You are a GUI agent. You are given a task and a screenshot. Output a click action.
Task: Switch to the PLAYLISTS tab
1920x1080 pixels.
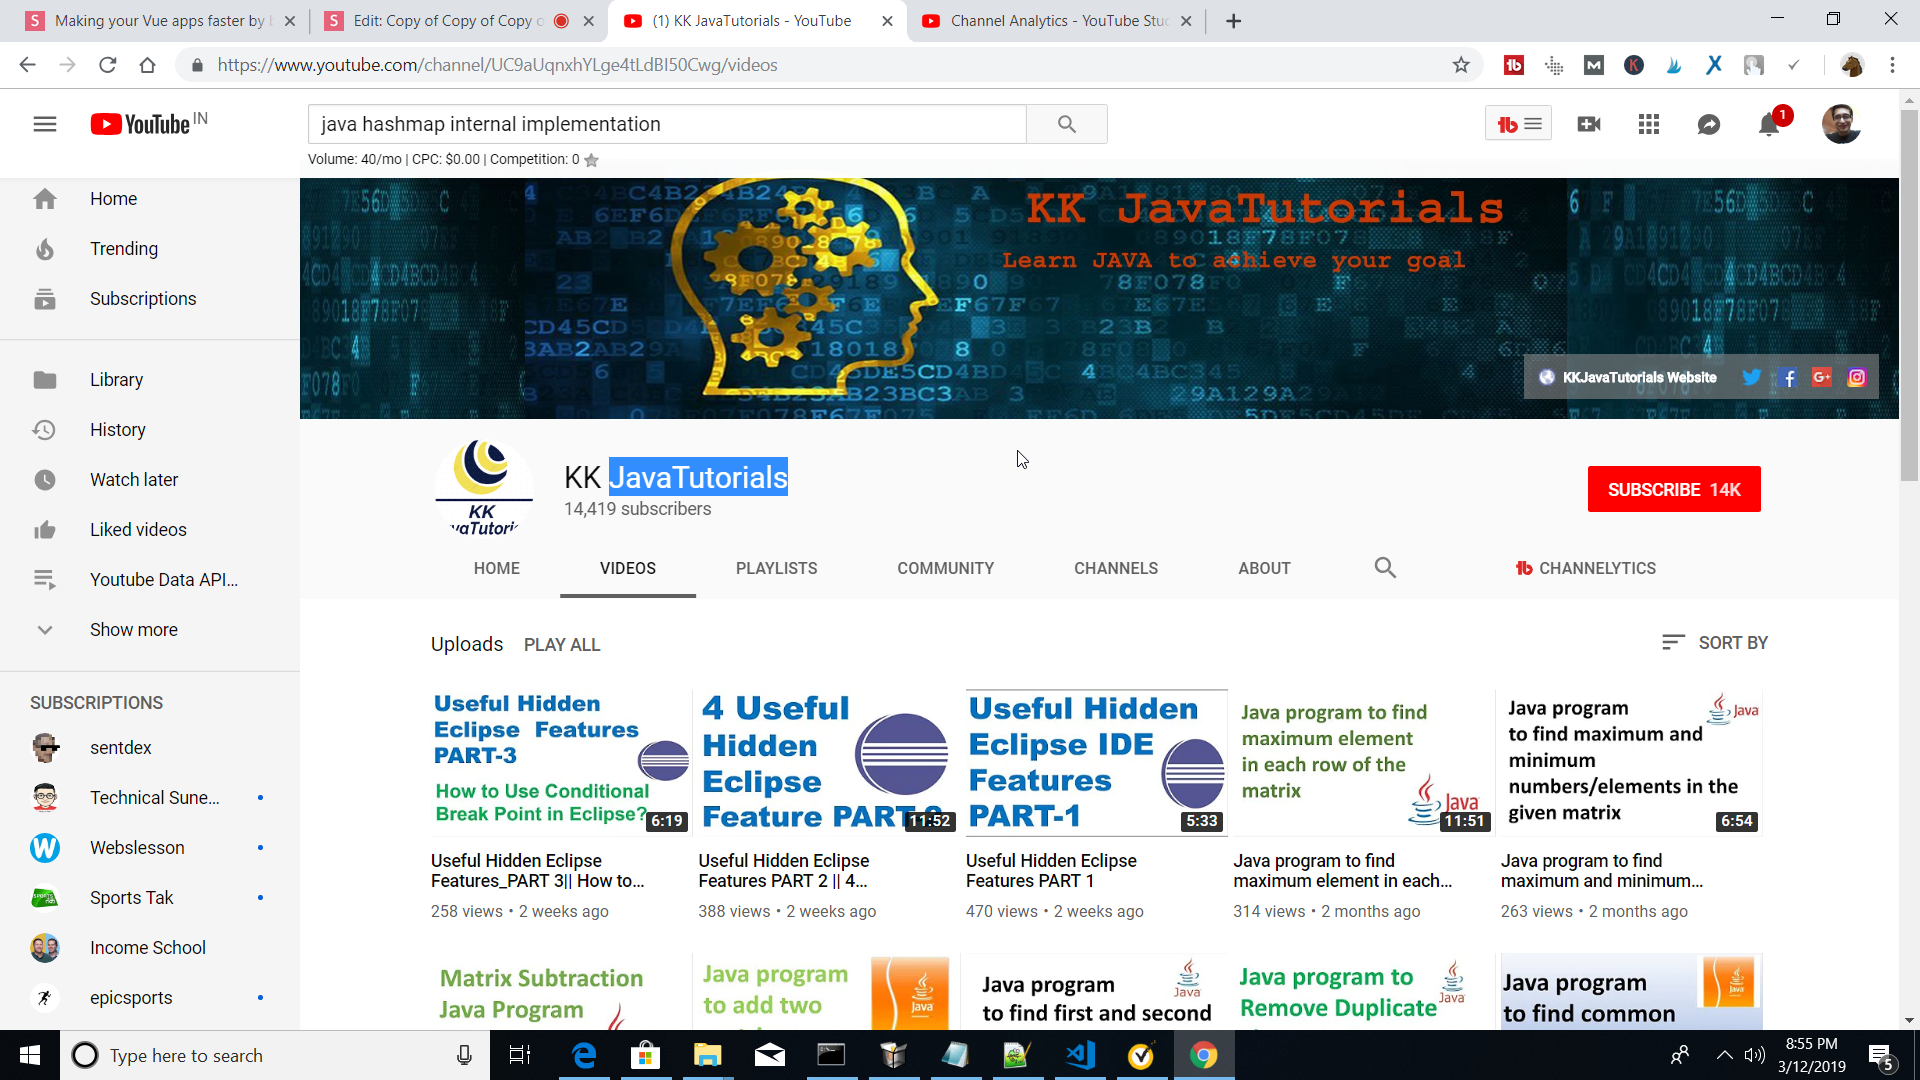click(776, 568)
